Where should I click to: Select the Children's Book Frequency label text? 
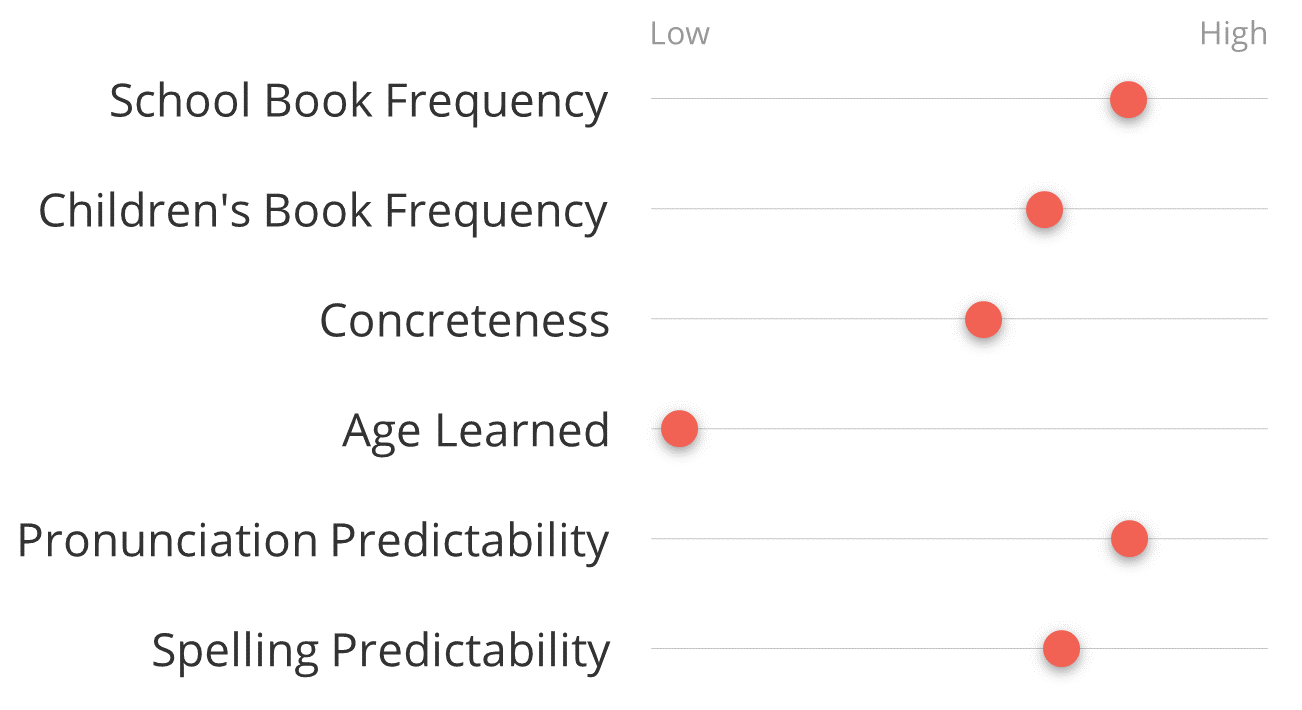pos(323,211)
